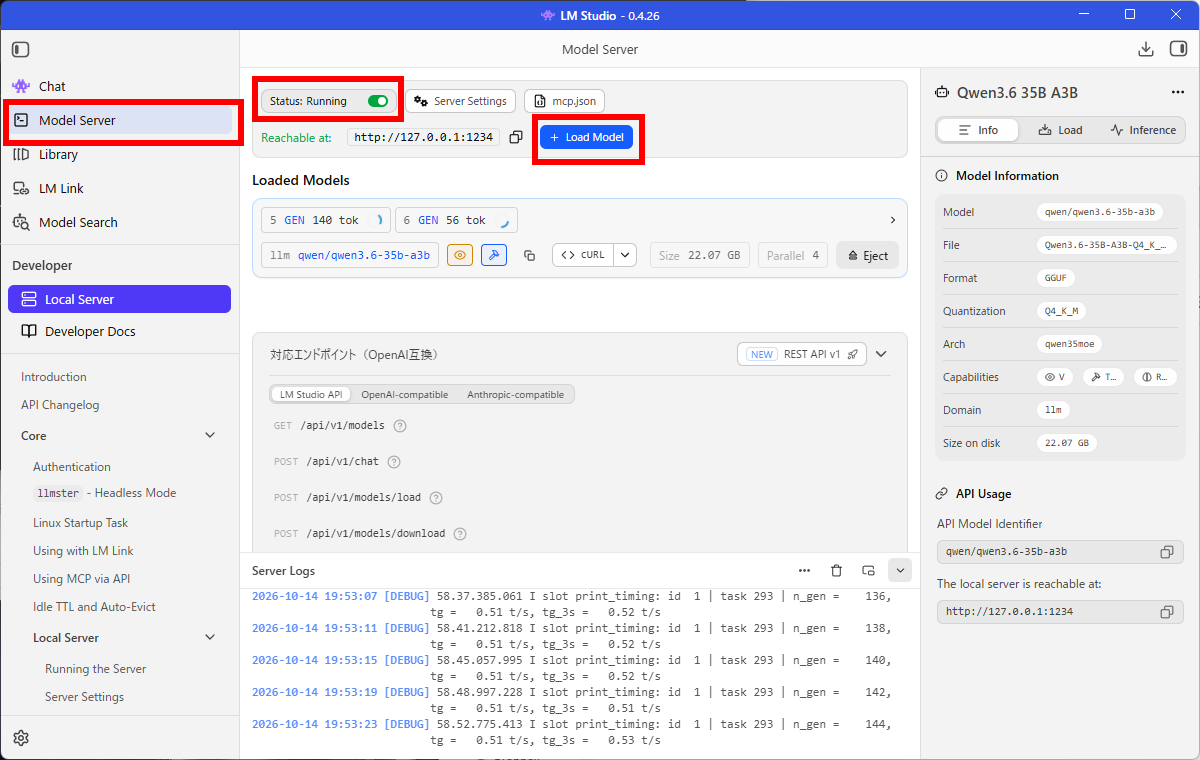Switch to the Inference tab
Viewport: 1200px width, 760px height.
[x=1143, y=130]
